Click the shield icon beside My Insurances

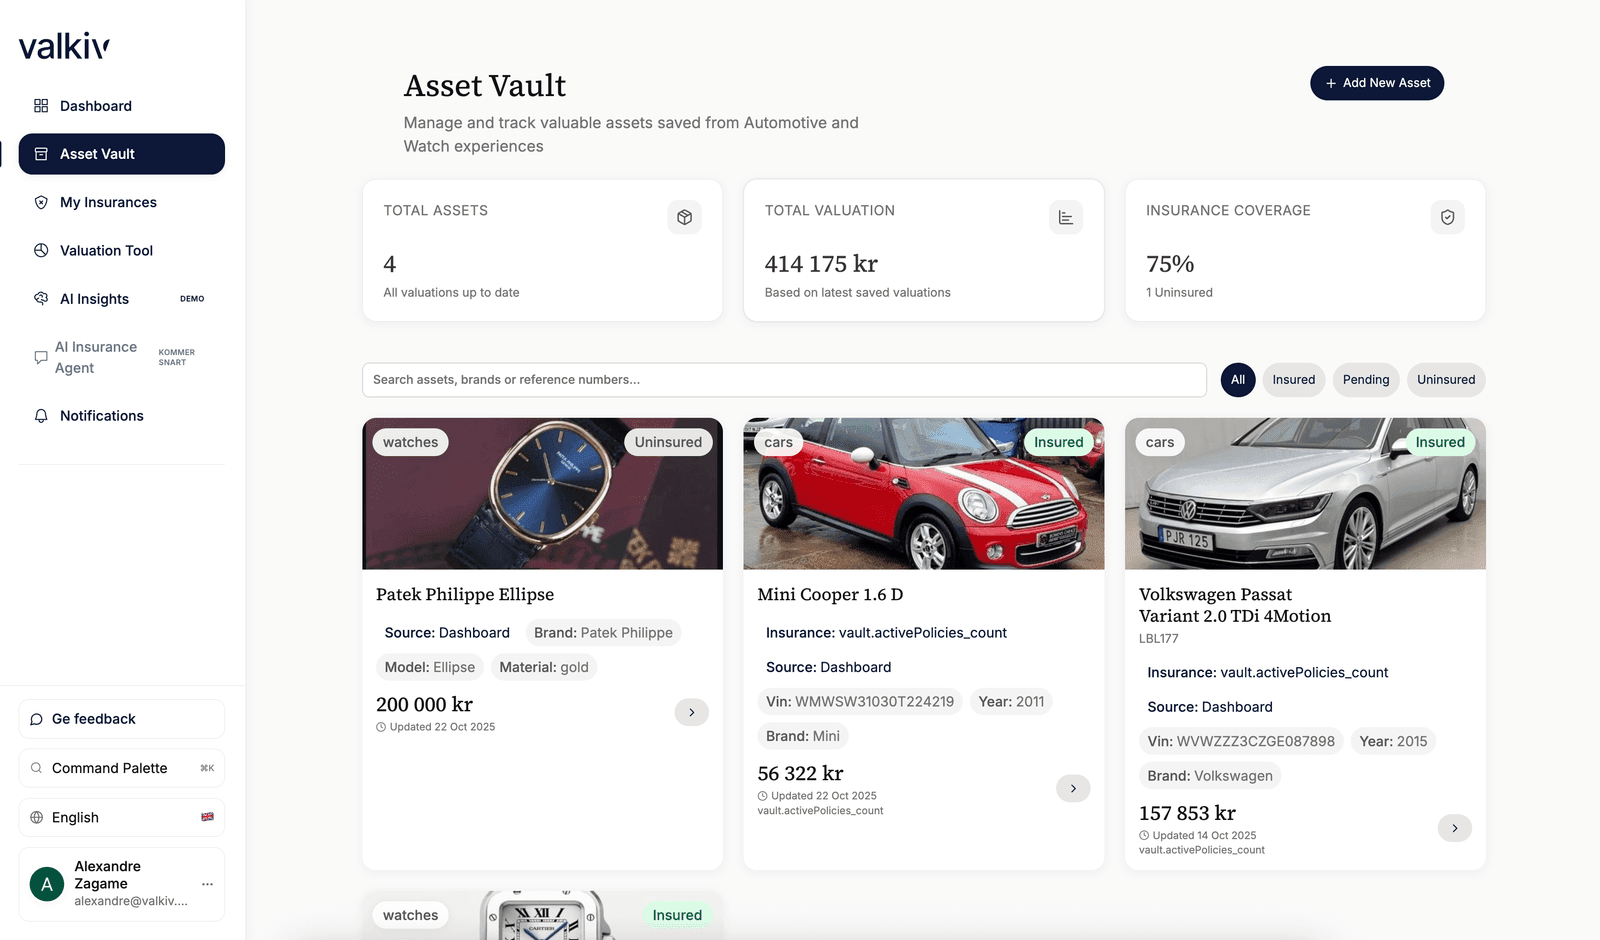[x=40, y=202]
